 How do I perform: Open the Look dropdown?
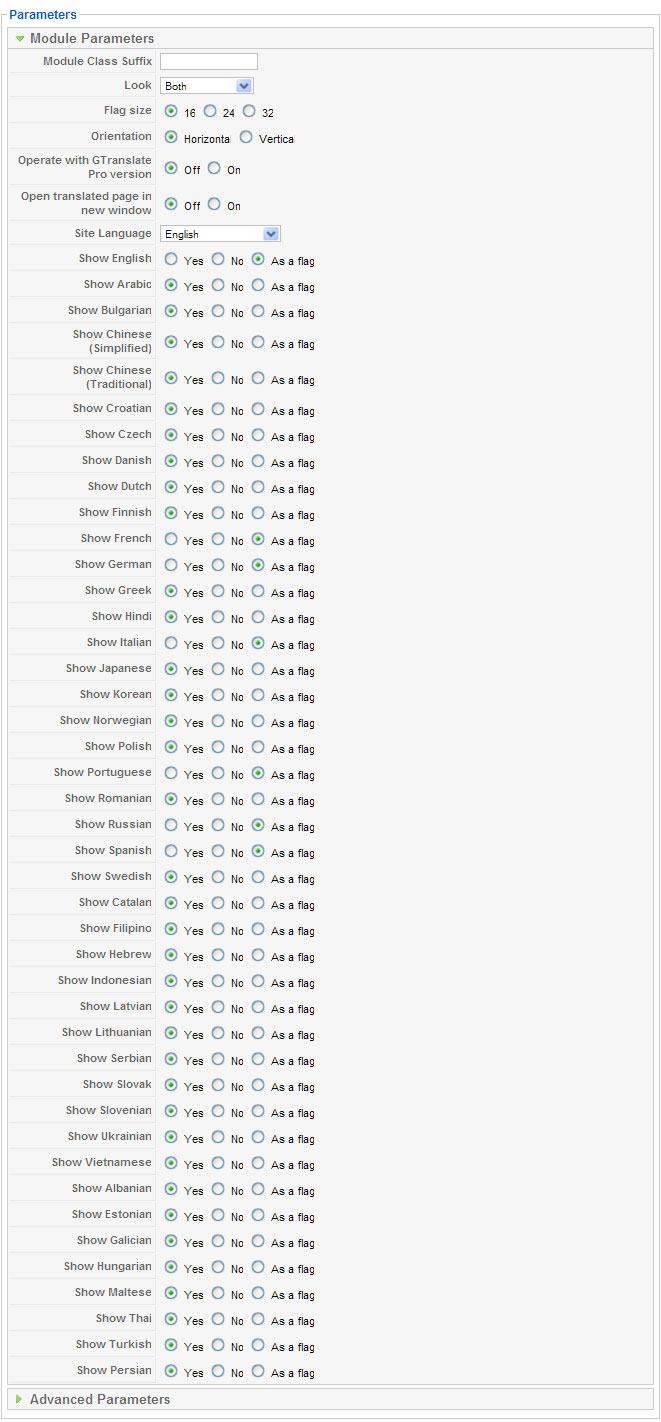click(x=207, y=86)
